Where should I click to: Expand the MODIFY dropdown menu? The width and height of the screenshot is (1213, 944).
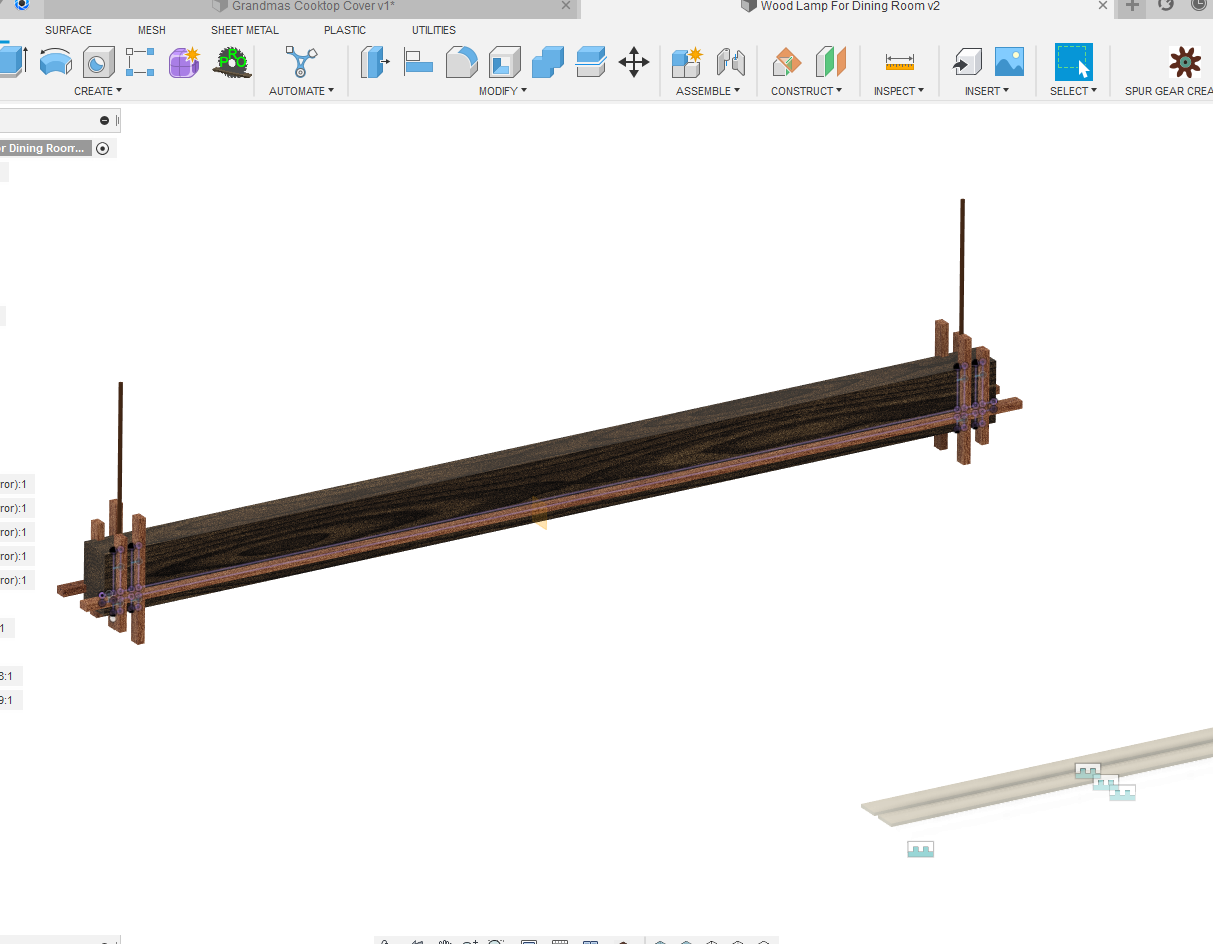502,90
